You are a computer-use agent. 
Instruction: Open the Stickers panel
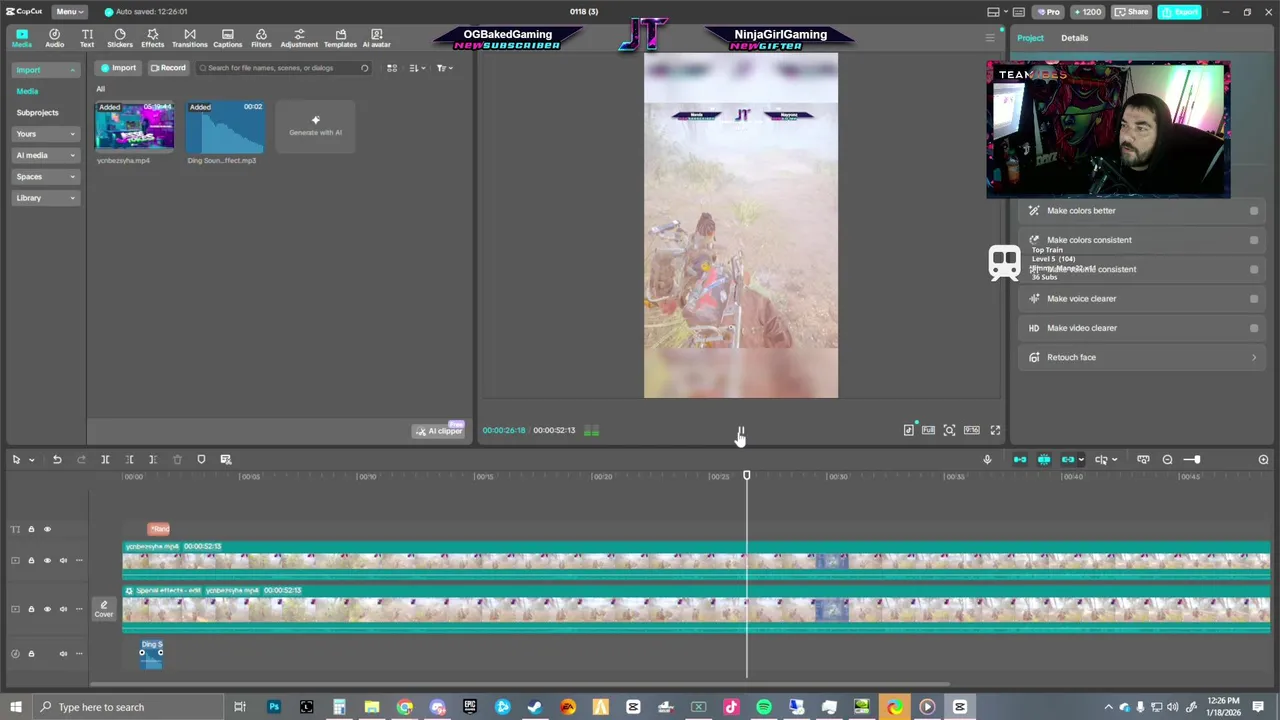pos(120,38)
